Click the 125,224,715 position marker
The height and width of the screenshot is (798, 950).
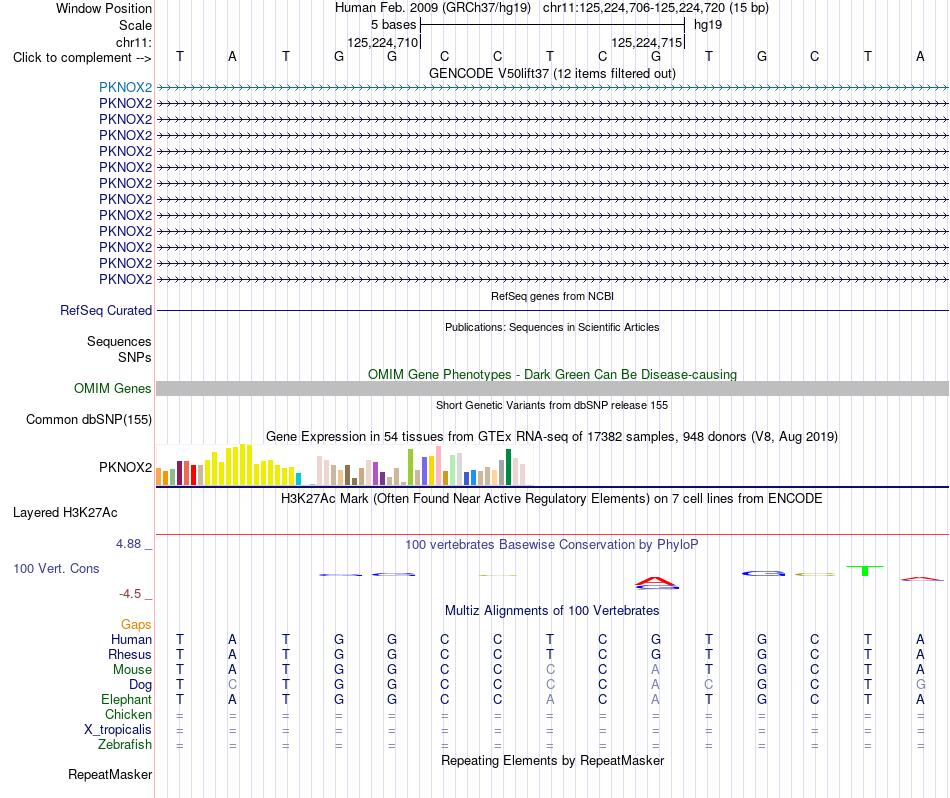pyautogui.click(x=646, y=42)
